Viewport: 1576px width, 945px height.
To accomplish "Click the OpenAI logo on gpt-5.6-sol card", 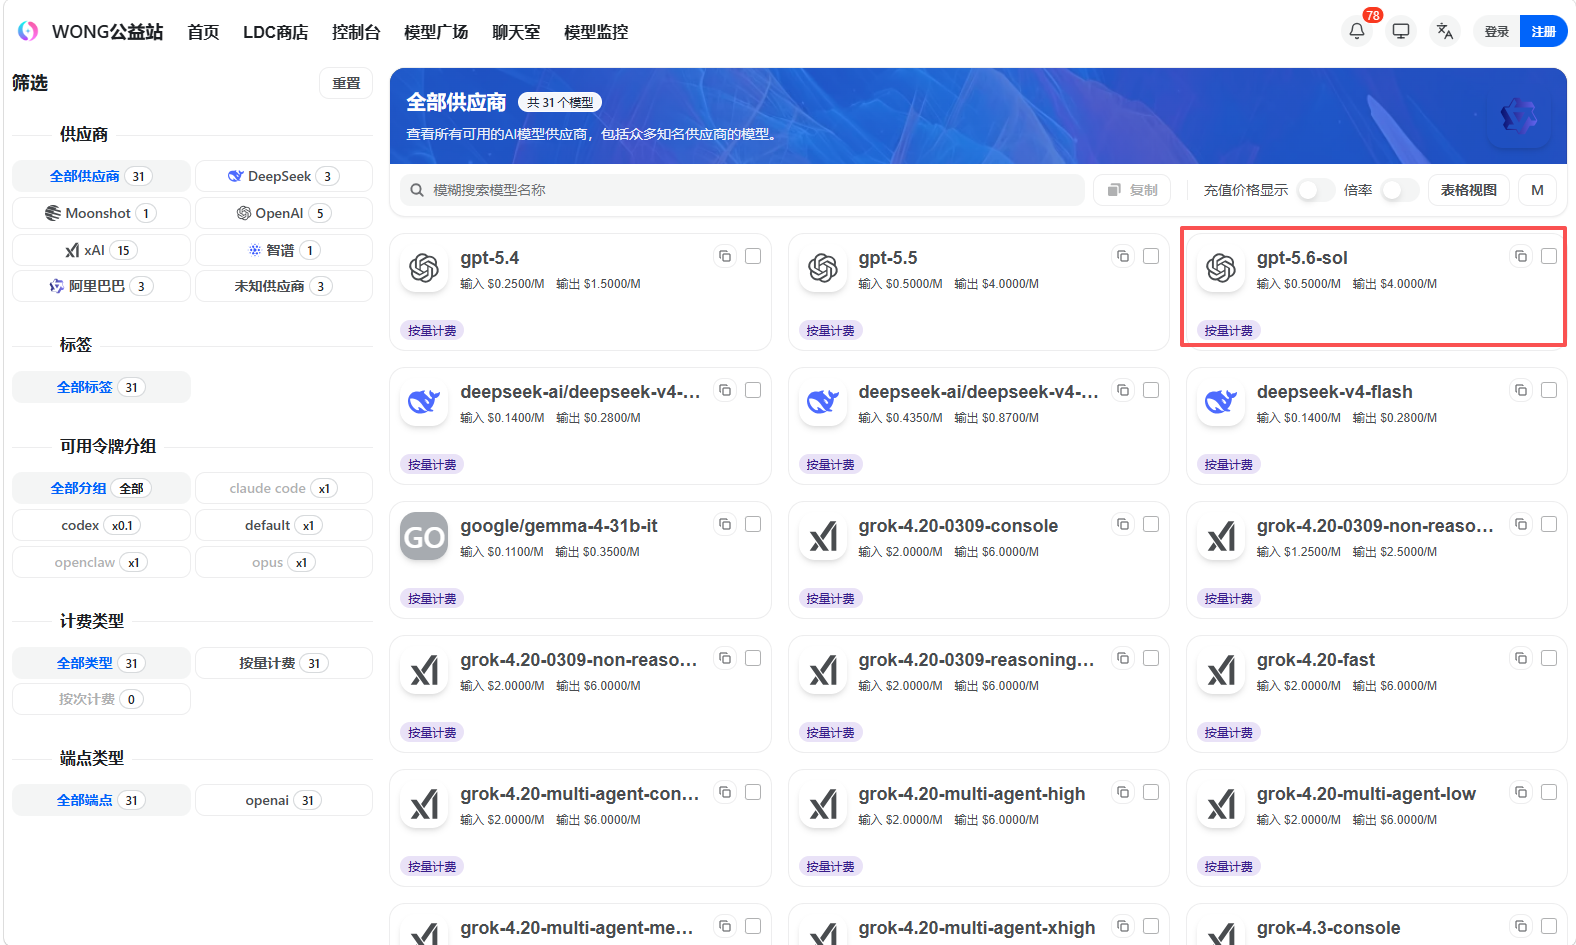I will click(1221, 268).
